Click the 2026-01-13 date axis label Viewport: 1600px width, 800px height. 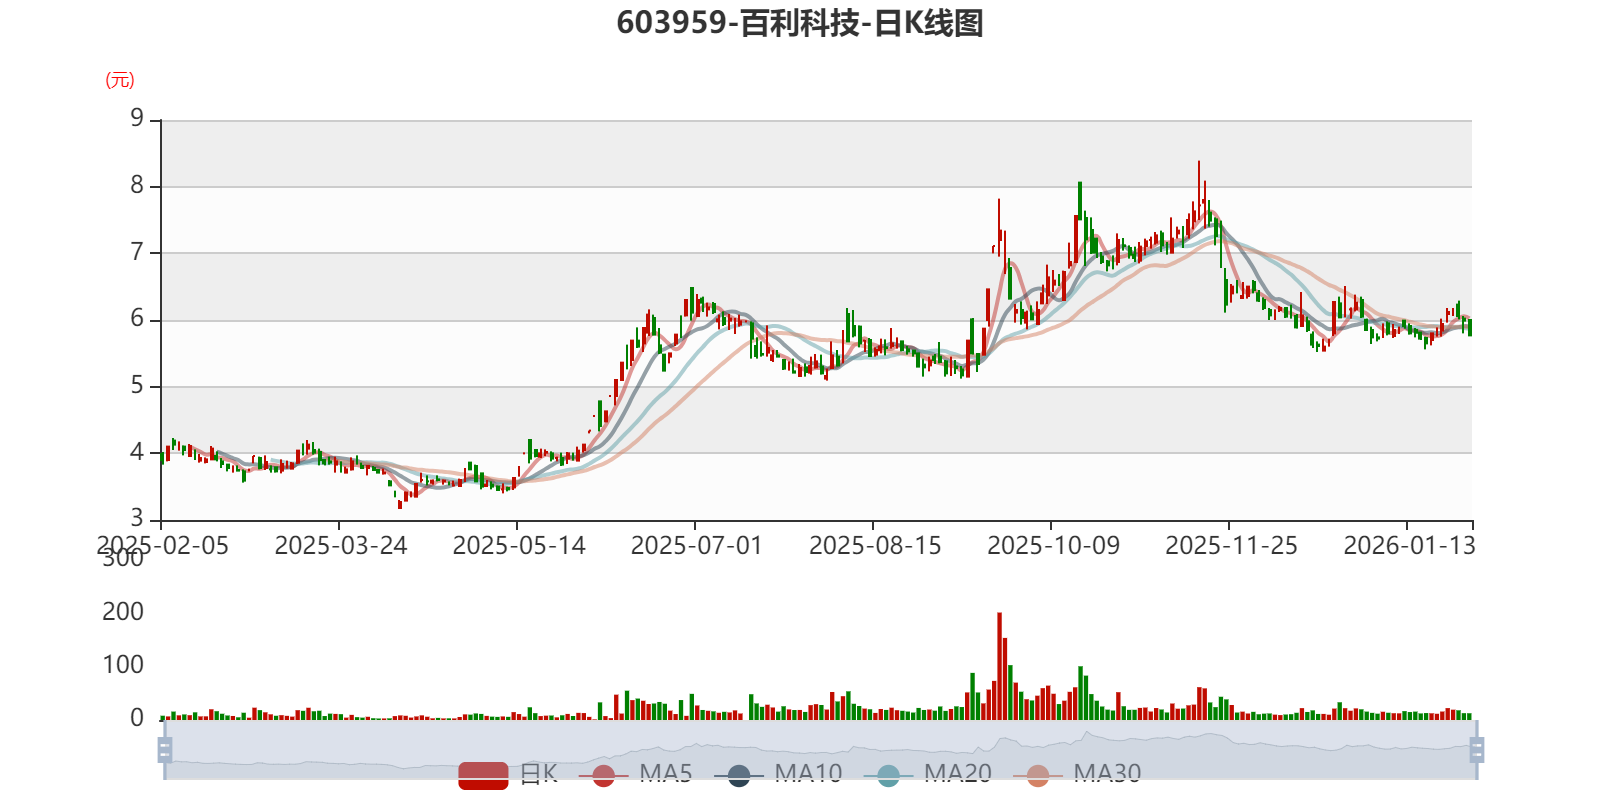tap(1409, 545)
